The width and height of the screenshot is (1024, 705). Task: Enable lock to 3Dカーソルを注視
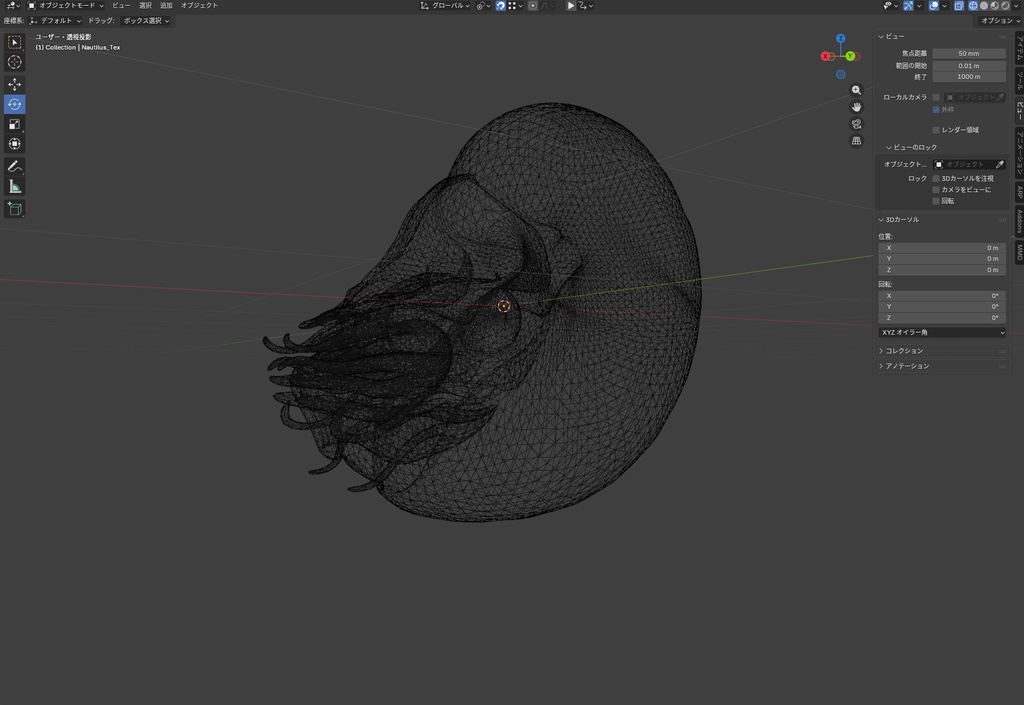tap(936, 178)
